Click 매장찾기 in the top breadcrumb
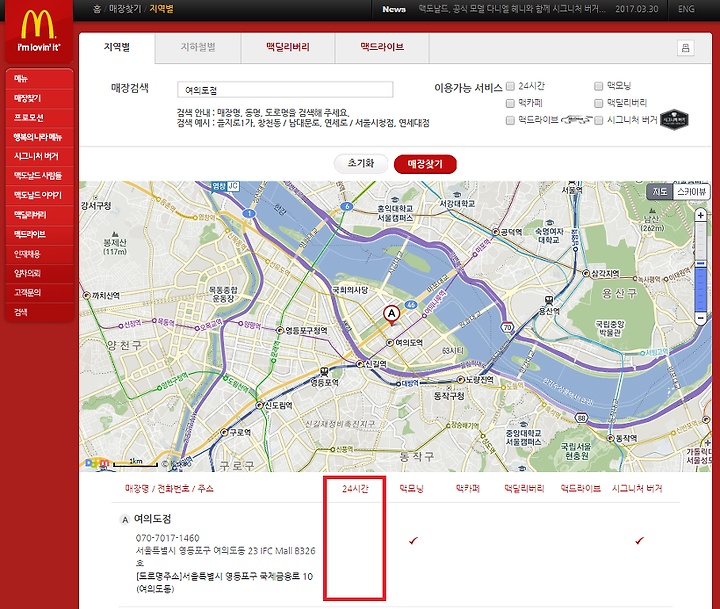Viewport: 720px width, 609px height. (125, 9)
